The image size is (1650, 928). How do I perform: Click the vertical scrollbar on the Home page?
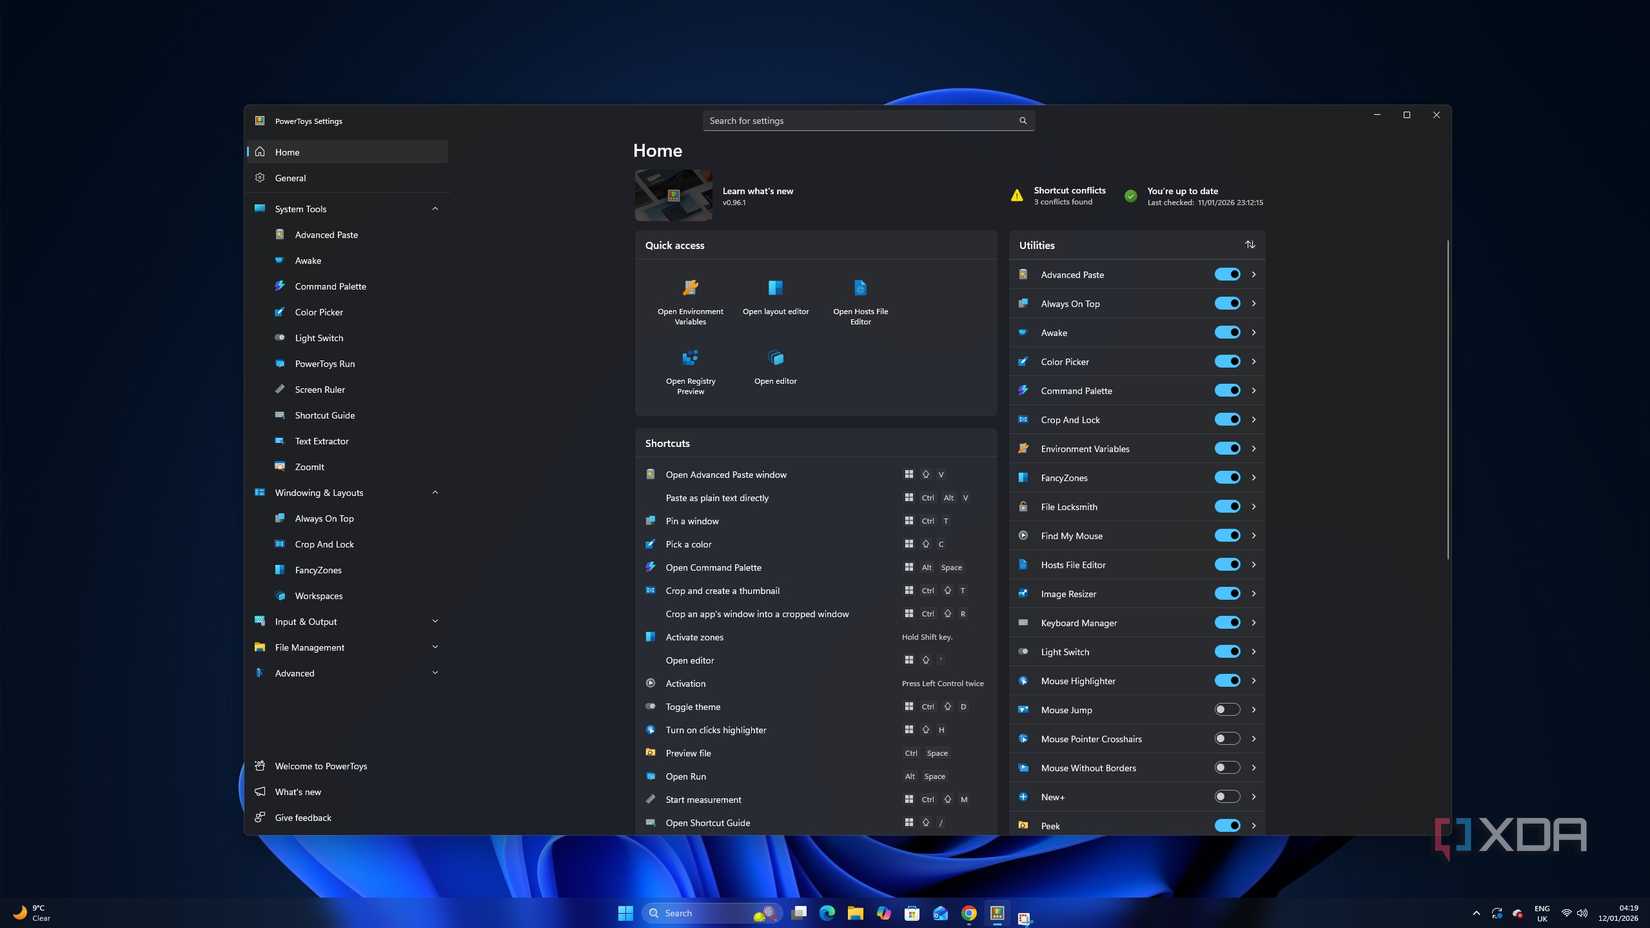(x=1447, y=400)
